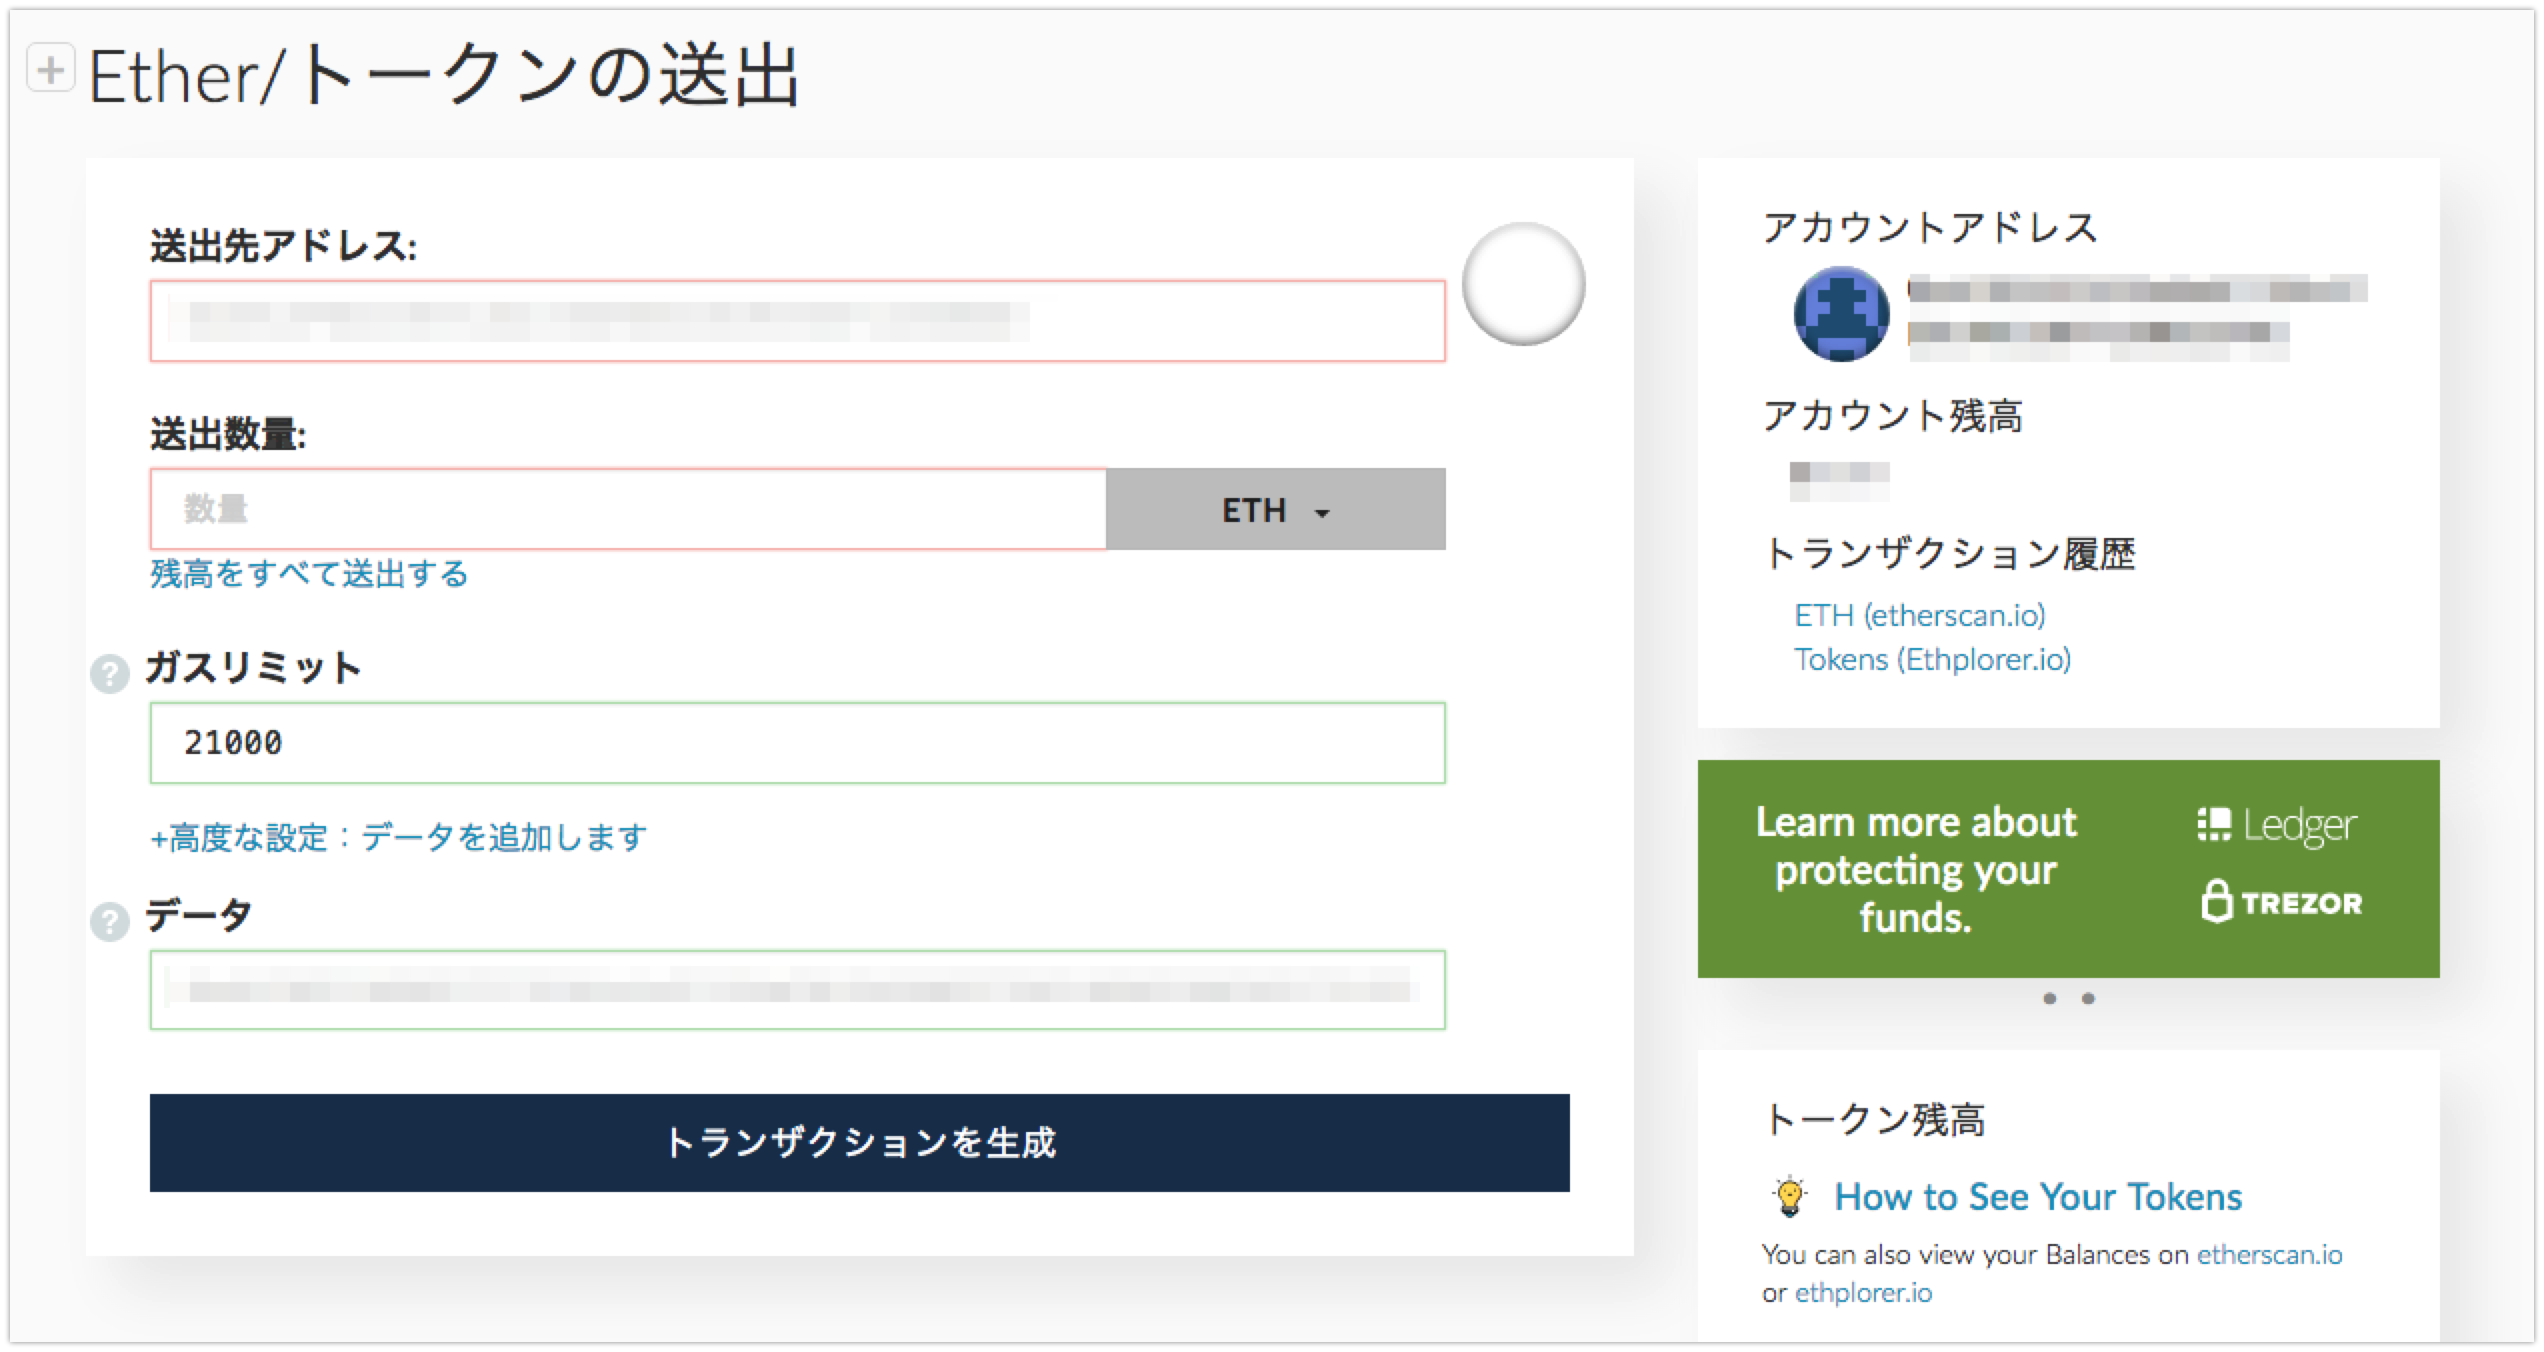
Task: Click the アカウント残高 heading text
Action: (x=1893, y=416)
